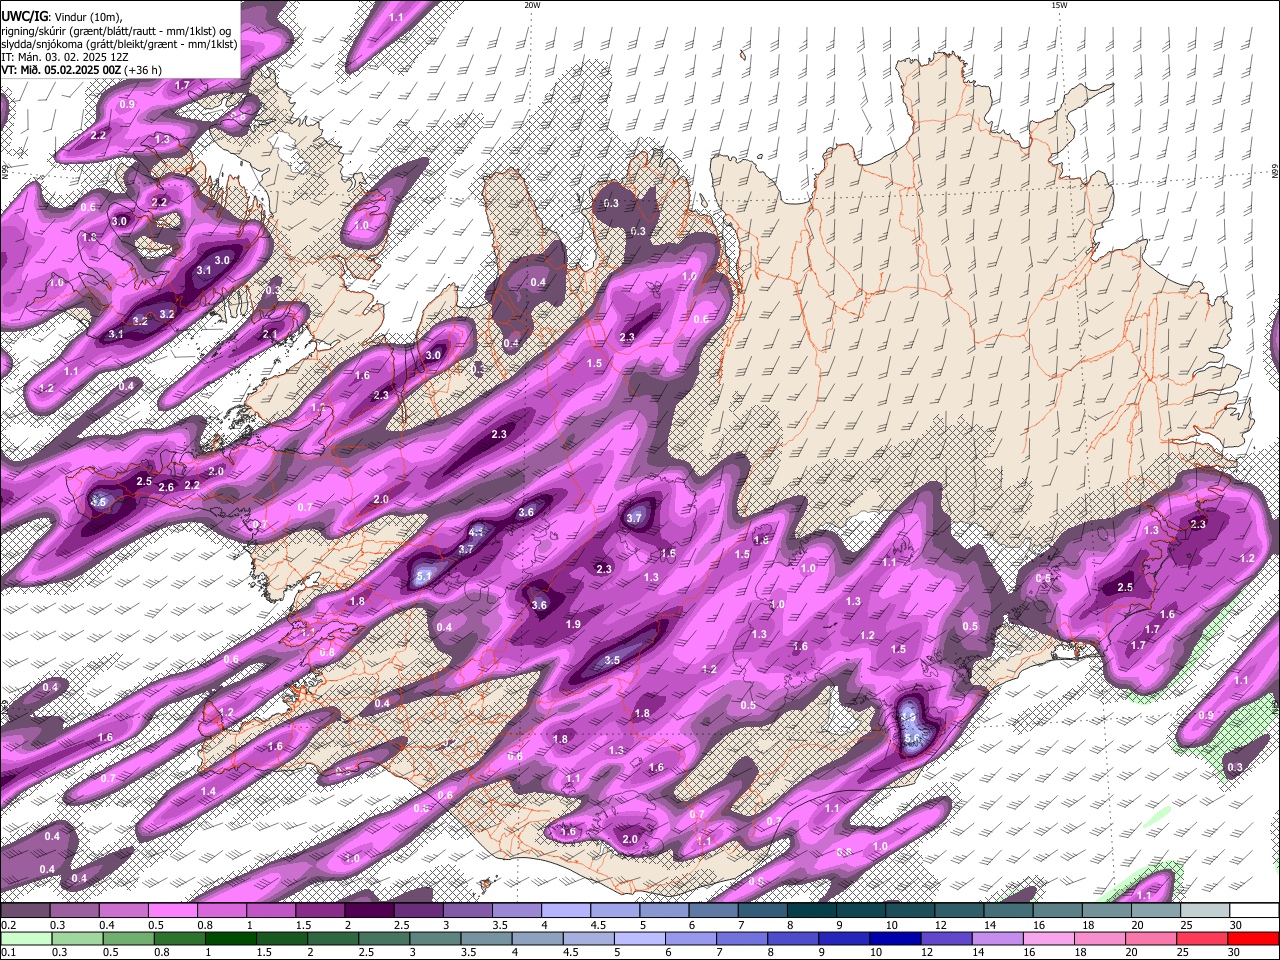Click the 'Vindur (10m)' header text
This screenshot has width=1280, height=960.
(88, 16)
